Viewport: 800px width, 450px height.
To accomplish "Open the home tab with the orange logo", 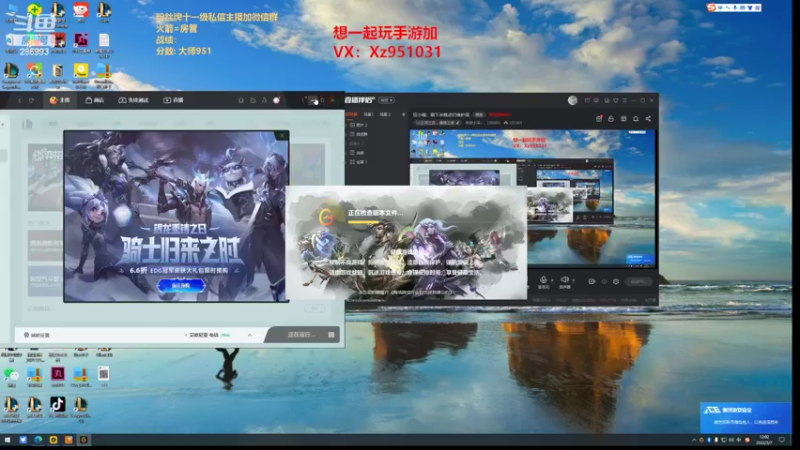I will (x=60, y=100).
